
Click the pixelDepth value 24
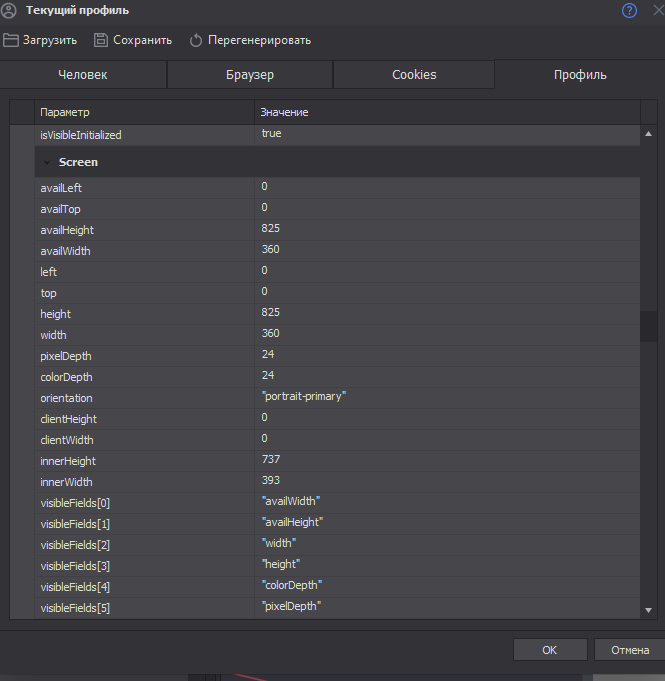pos(268,354)
